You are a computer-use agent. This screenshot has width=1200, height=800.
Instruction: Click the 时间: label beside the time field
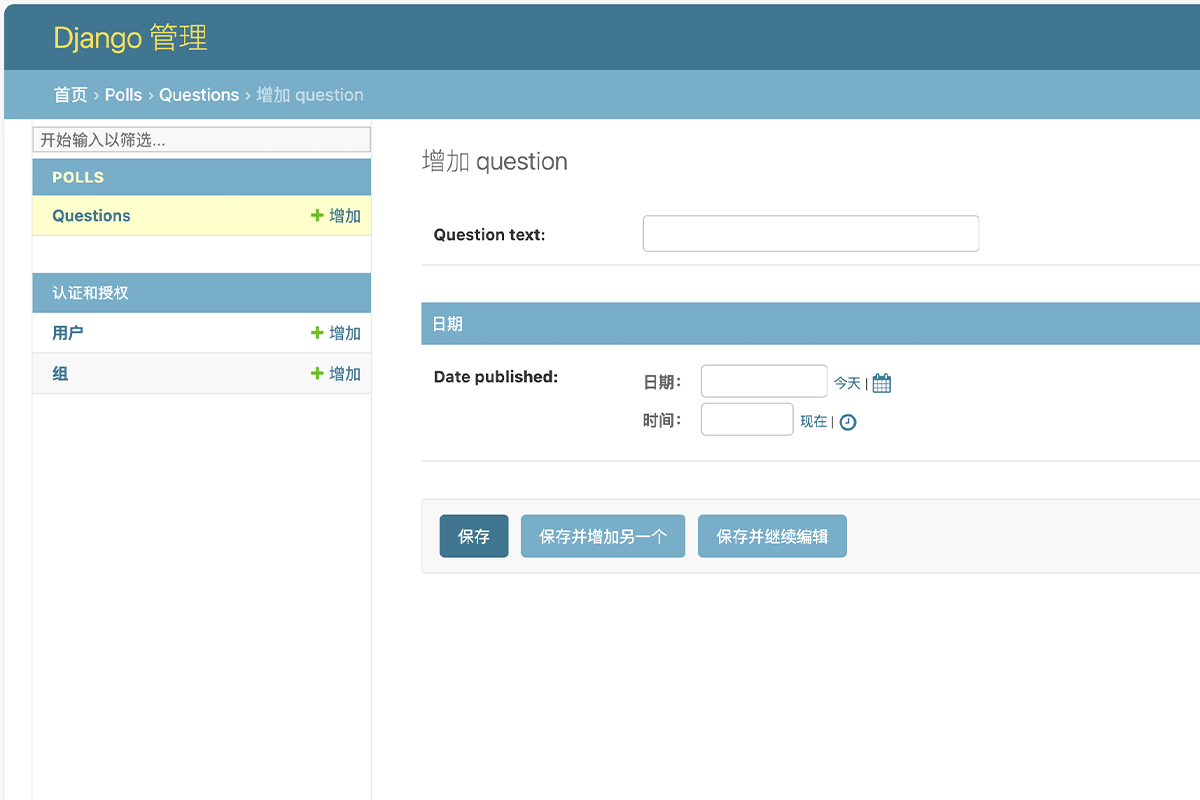662,420
